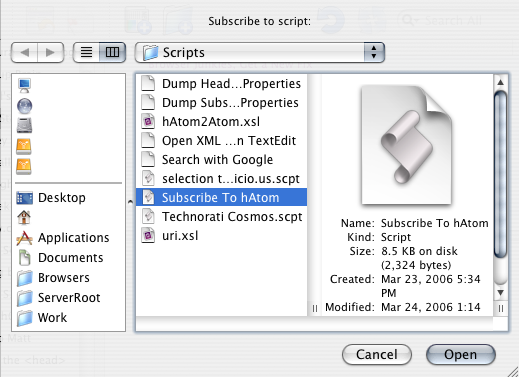
Task: Click the Documents icon in sidebar
Action: (24, 258)
